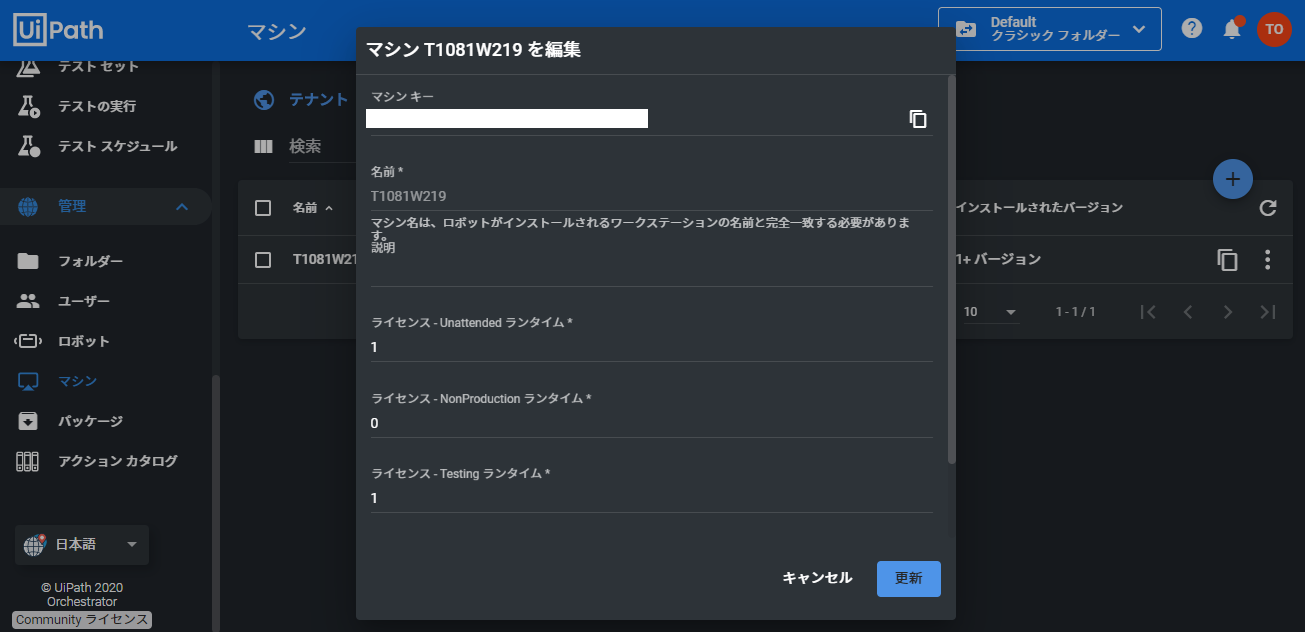This screenshot has width=1305, height=632.
Task: Click the dialog's vertical scrollbar
Action: (x=952, y=270)
